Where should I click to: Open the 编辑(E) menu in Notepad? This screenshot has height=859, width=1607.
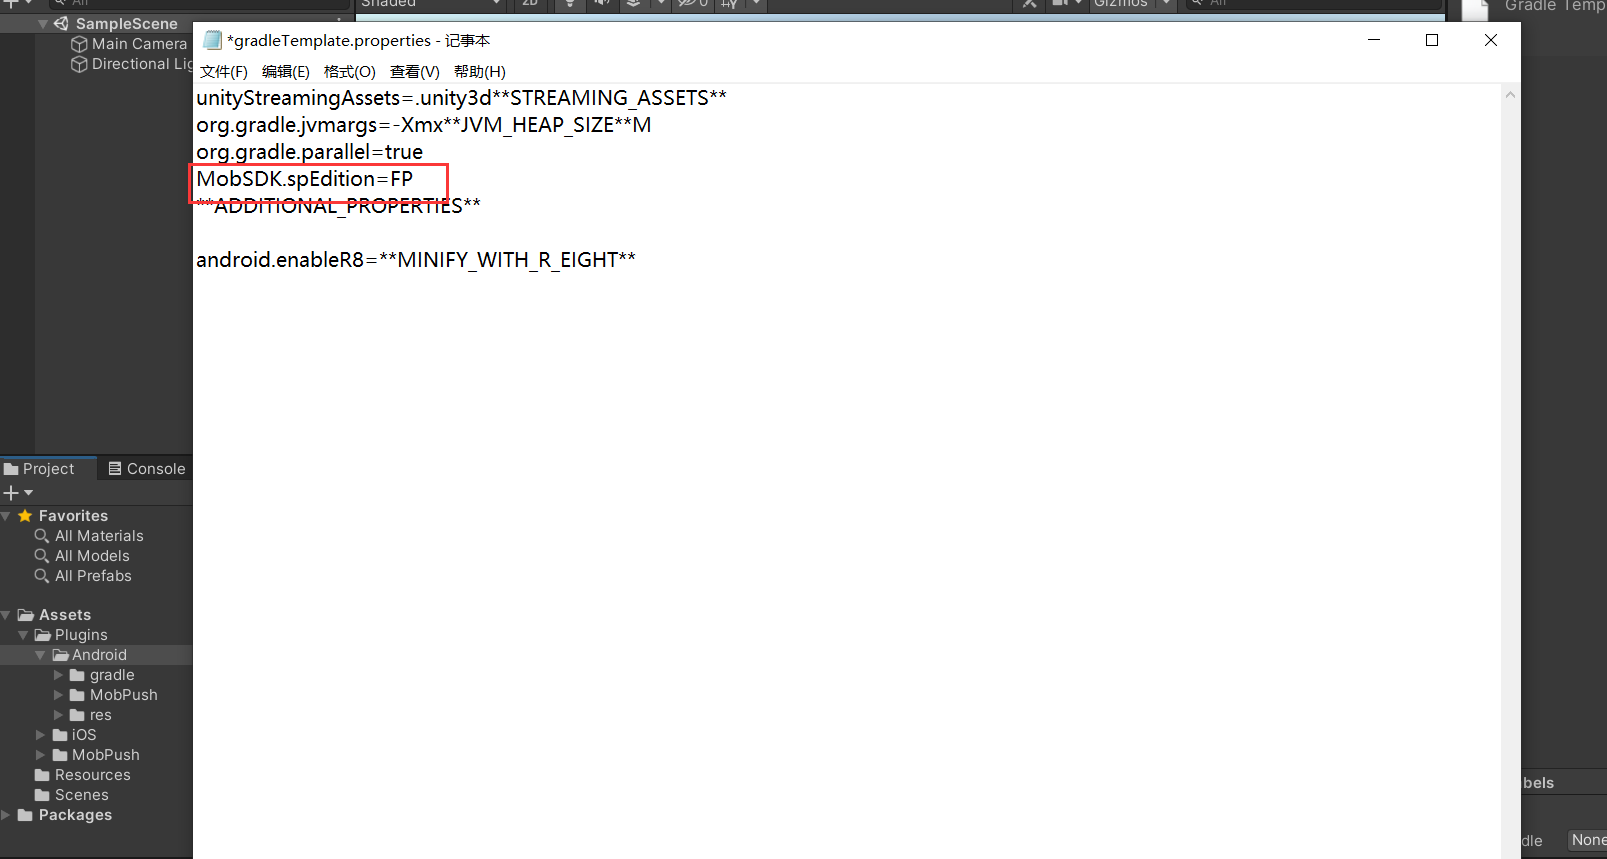tap(286, 72)
